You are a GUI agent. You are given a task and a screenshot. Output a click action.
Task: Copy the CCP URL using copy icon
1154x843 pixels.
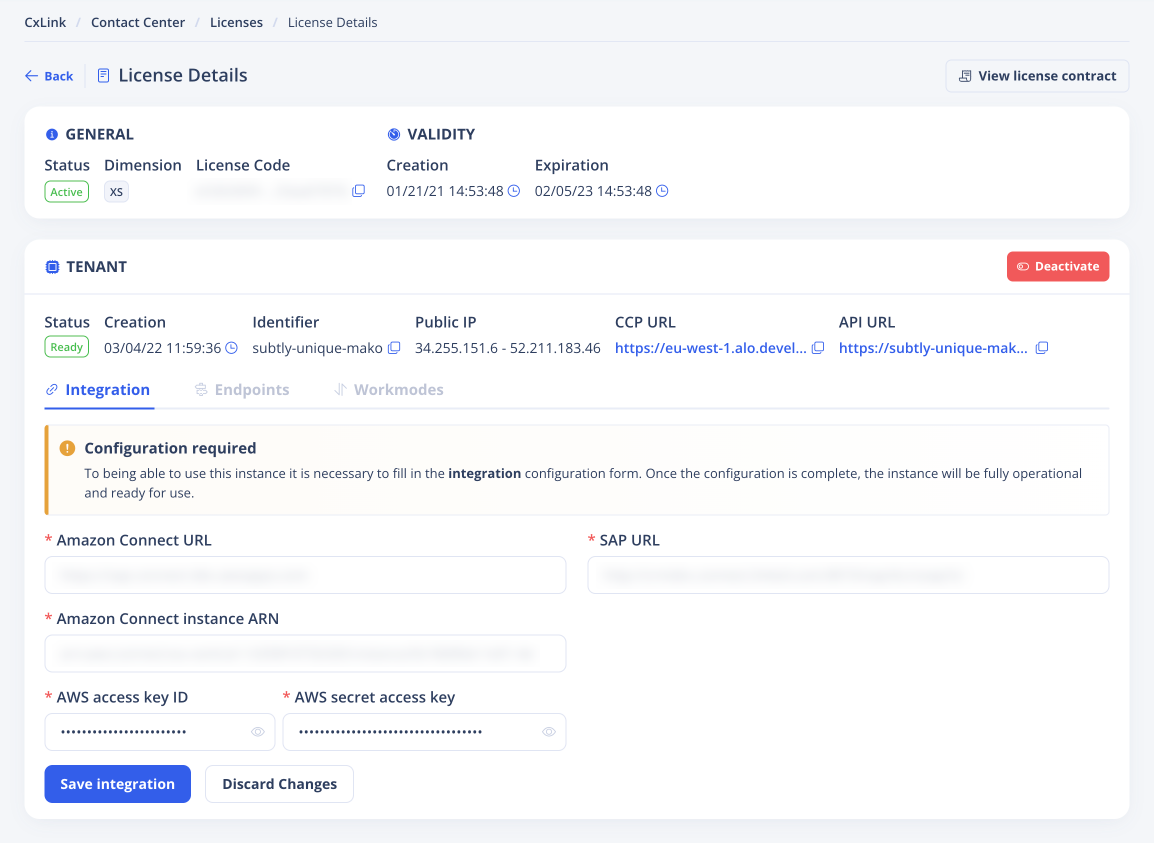pyautogui.click(x=818, y=348)
